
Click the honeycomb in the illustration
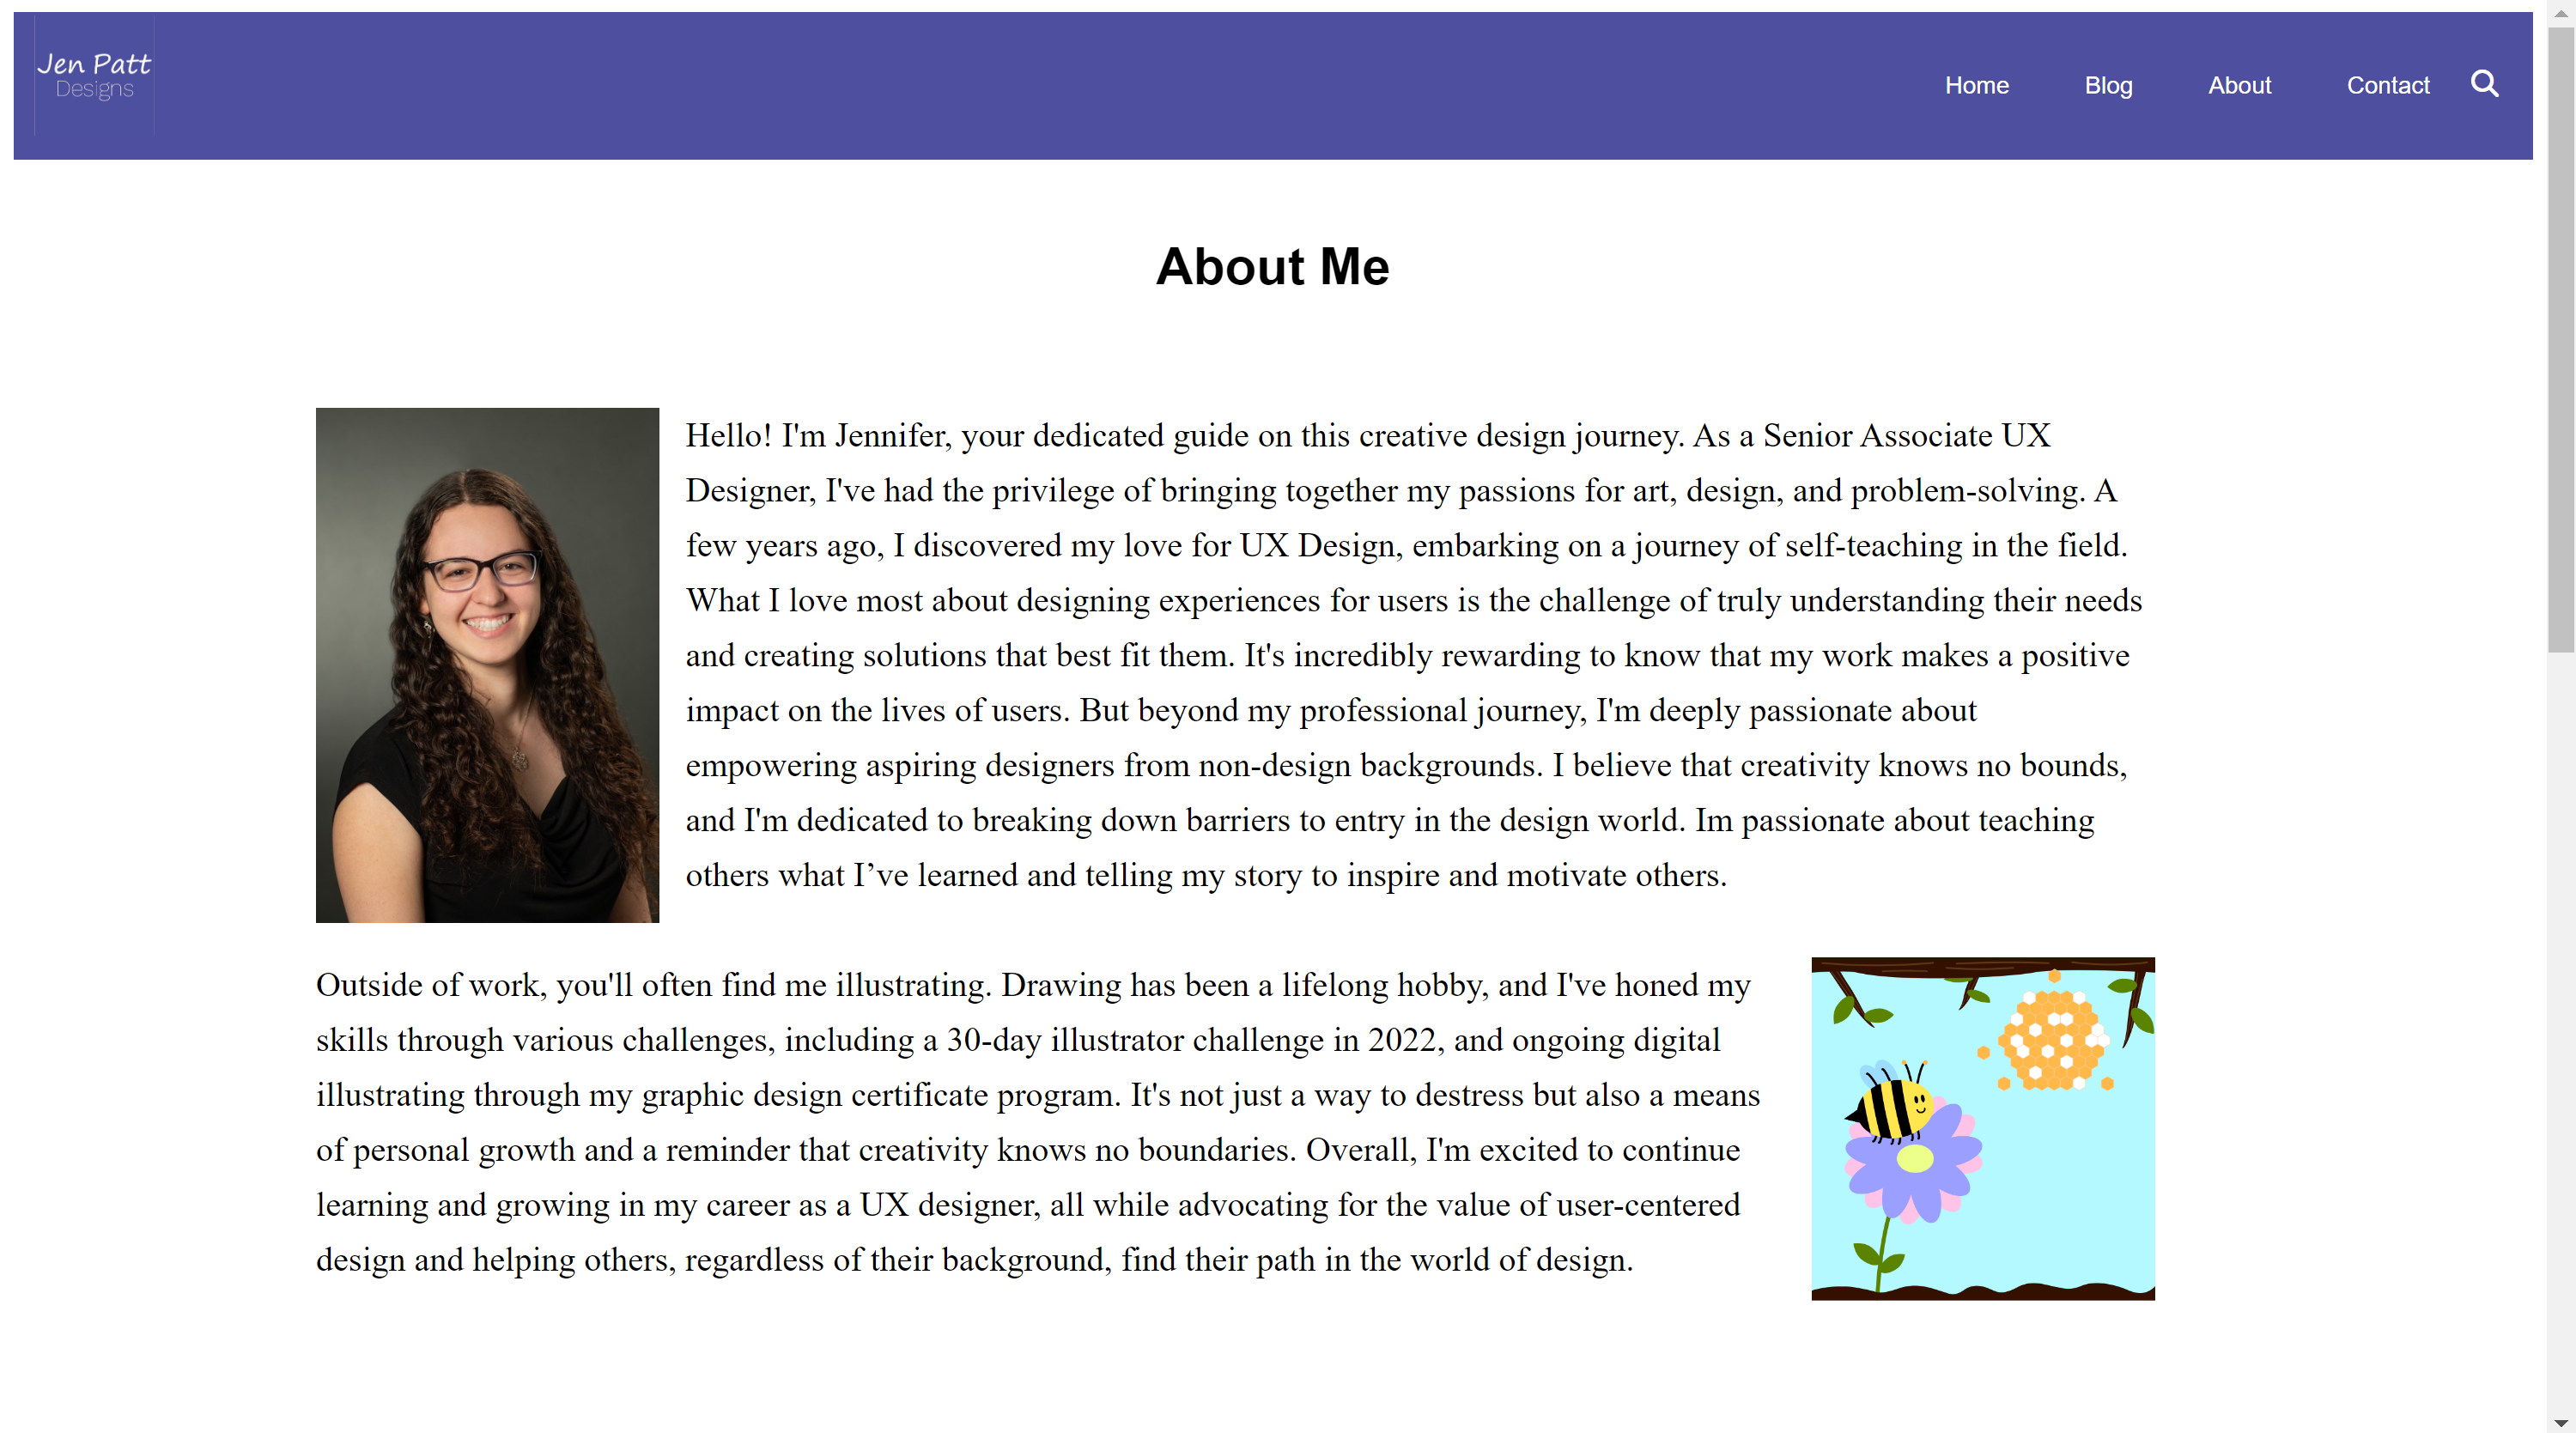coord(2052,1038)
